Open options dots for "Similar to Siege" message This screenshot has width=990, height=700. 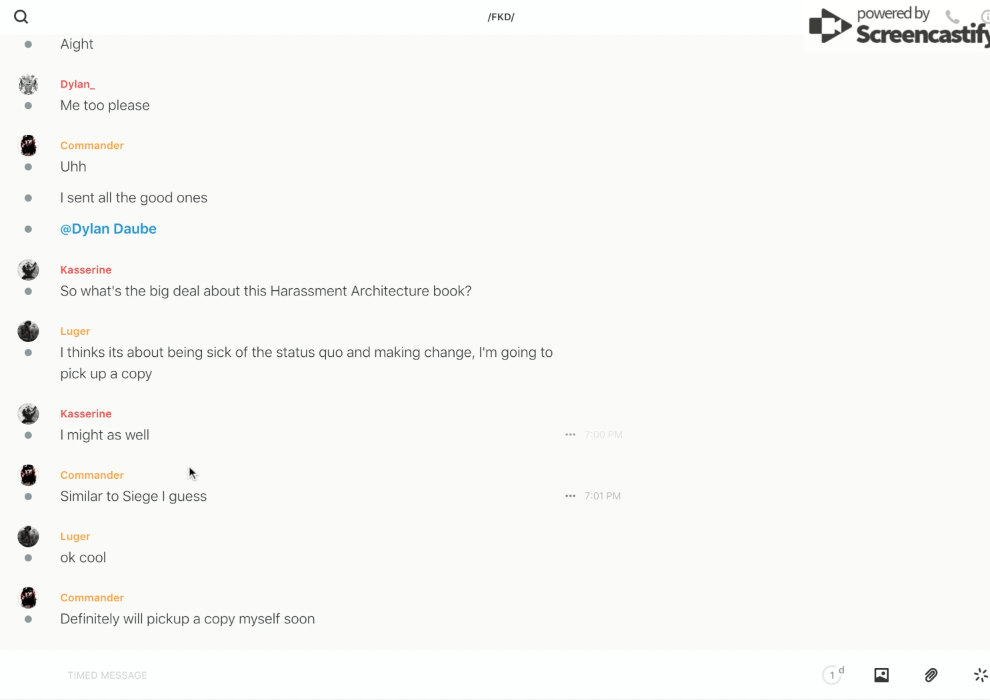(x=570, y=496)
